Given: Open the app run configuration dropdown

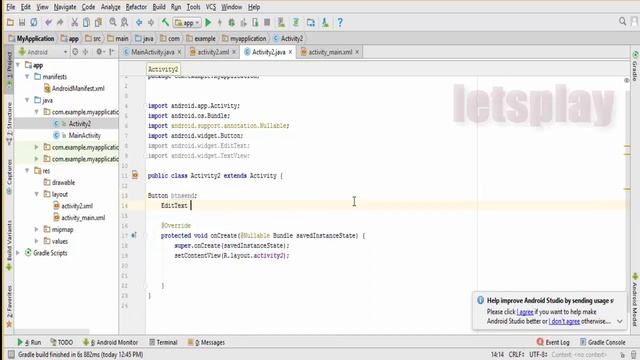Looking at the screenshot, I should 187,23.
